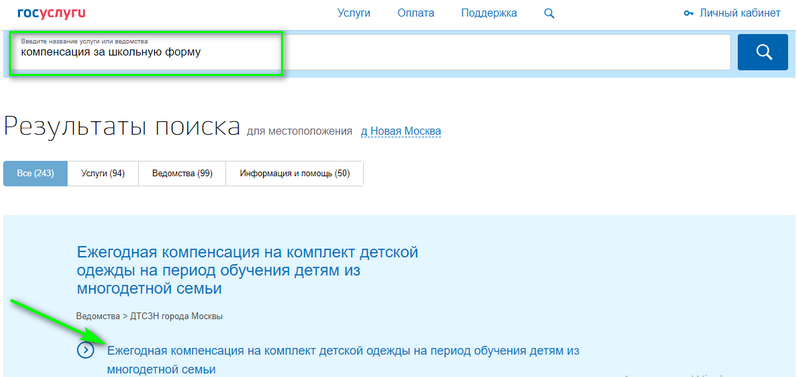Open the large Ежегодная компенсация result heading
The image size is (797, 377).
tap(248, 270)
